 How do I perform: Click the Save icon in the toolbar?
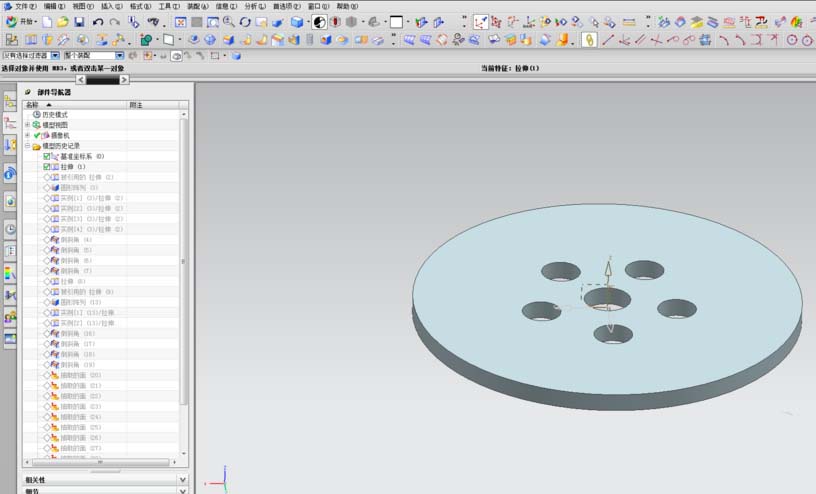click(x=79, y=21)
